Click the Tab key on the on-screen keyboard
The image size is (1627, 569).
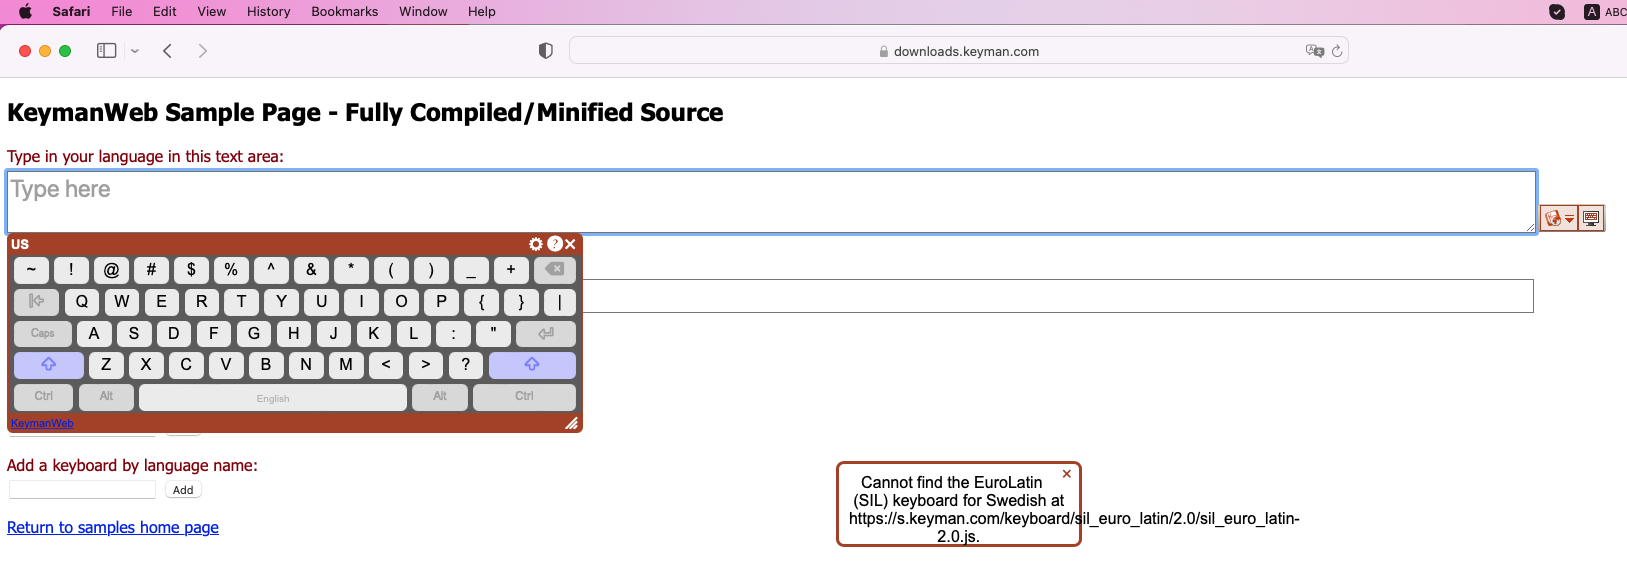[36, 302]
